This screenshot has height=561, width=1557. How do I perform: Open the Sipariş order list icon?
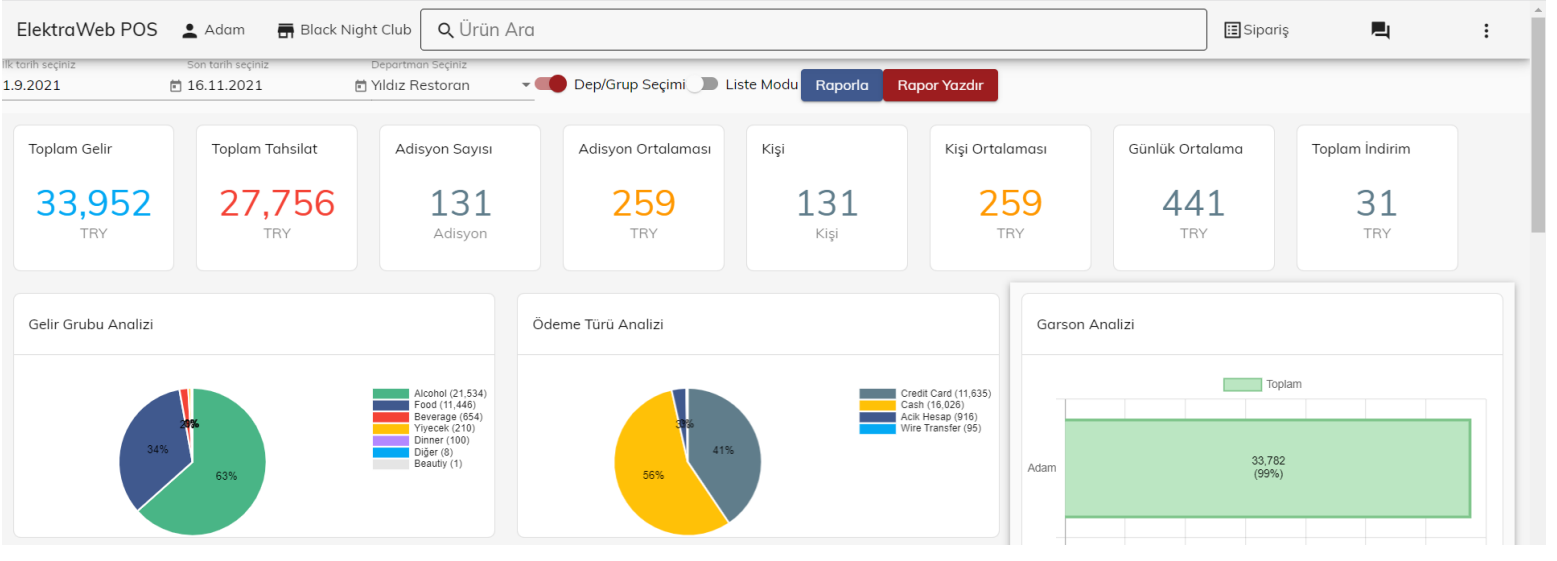click(1232, 30)
